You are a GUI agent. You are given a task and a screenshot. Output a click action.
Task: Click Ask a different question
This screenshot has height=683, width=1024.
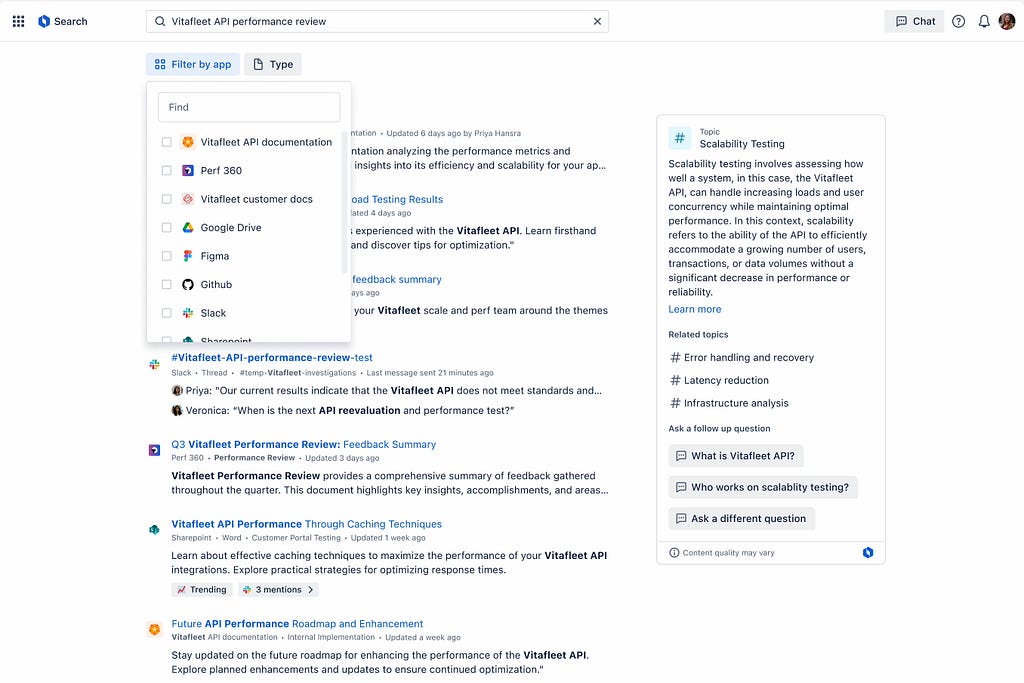coord(741,518)
